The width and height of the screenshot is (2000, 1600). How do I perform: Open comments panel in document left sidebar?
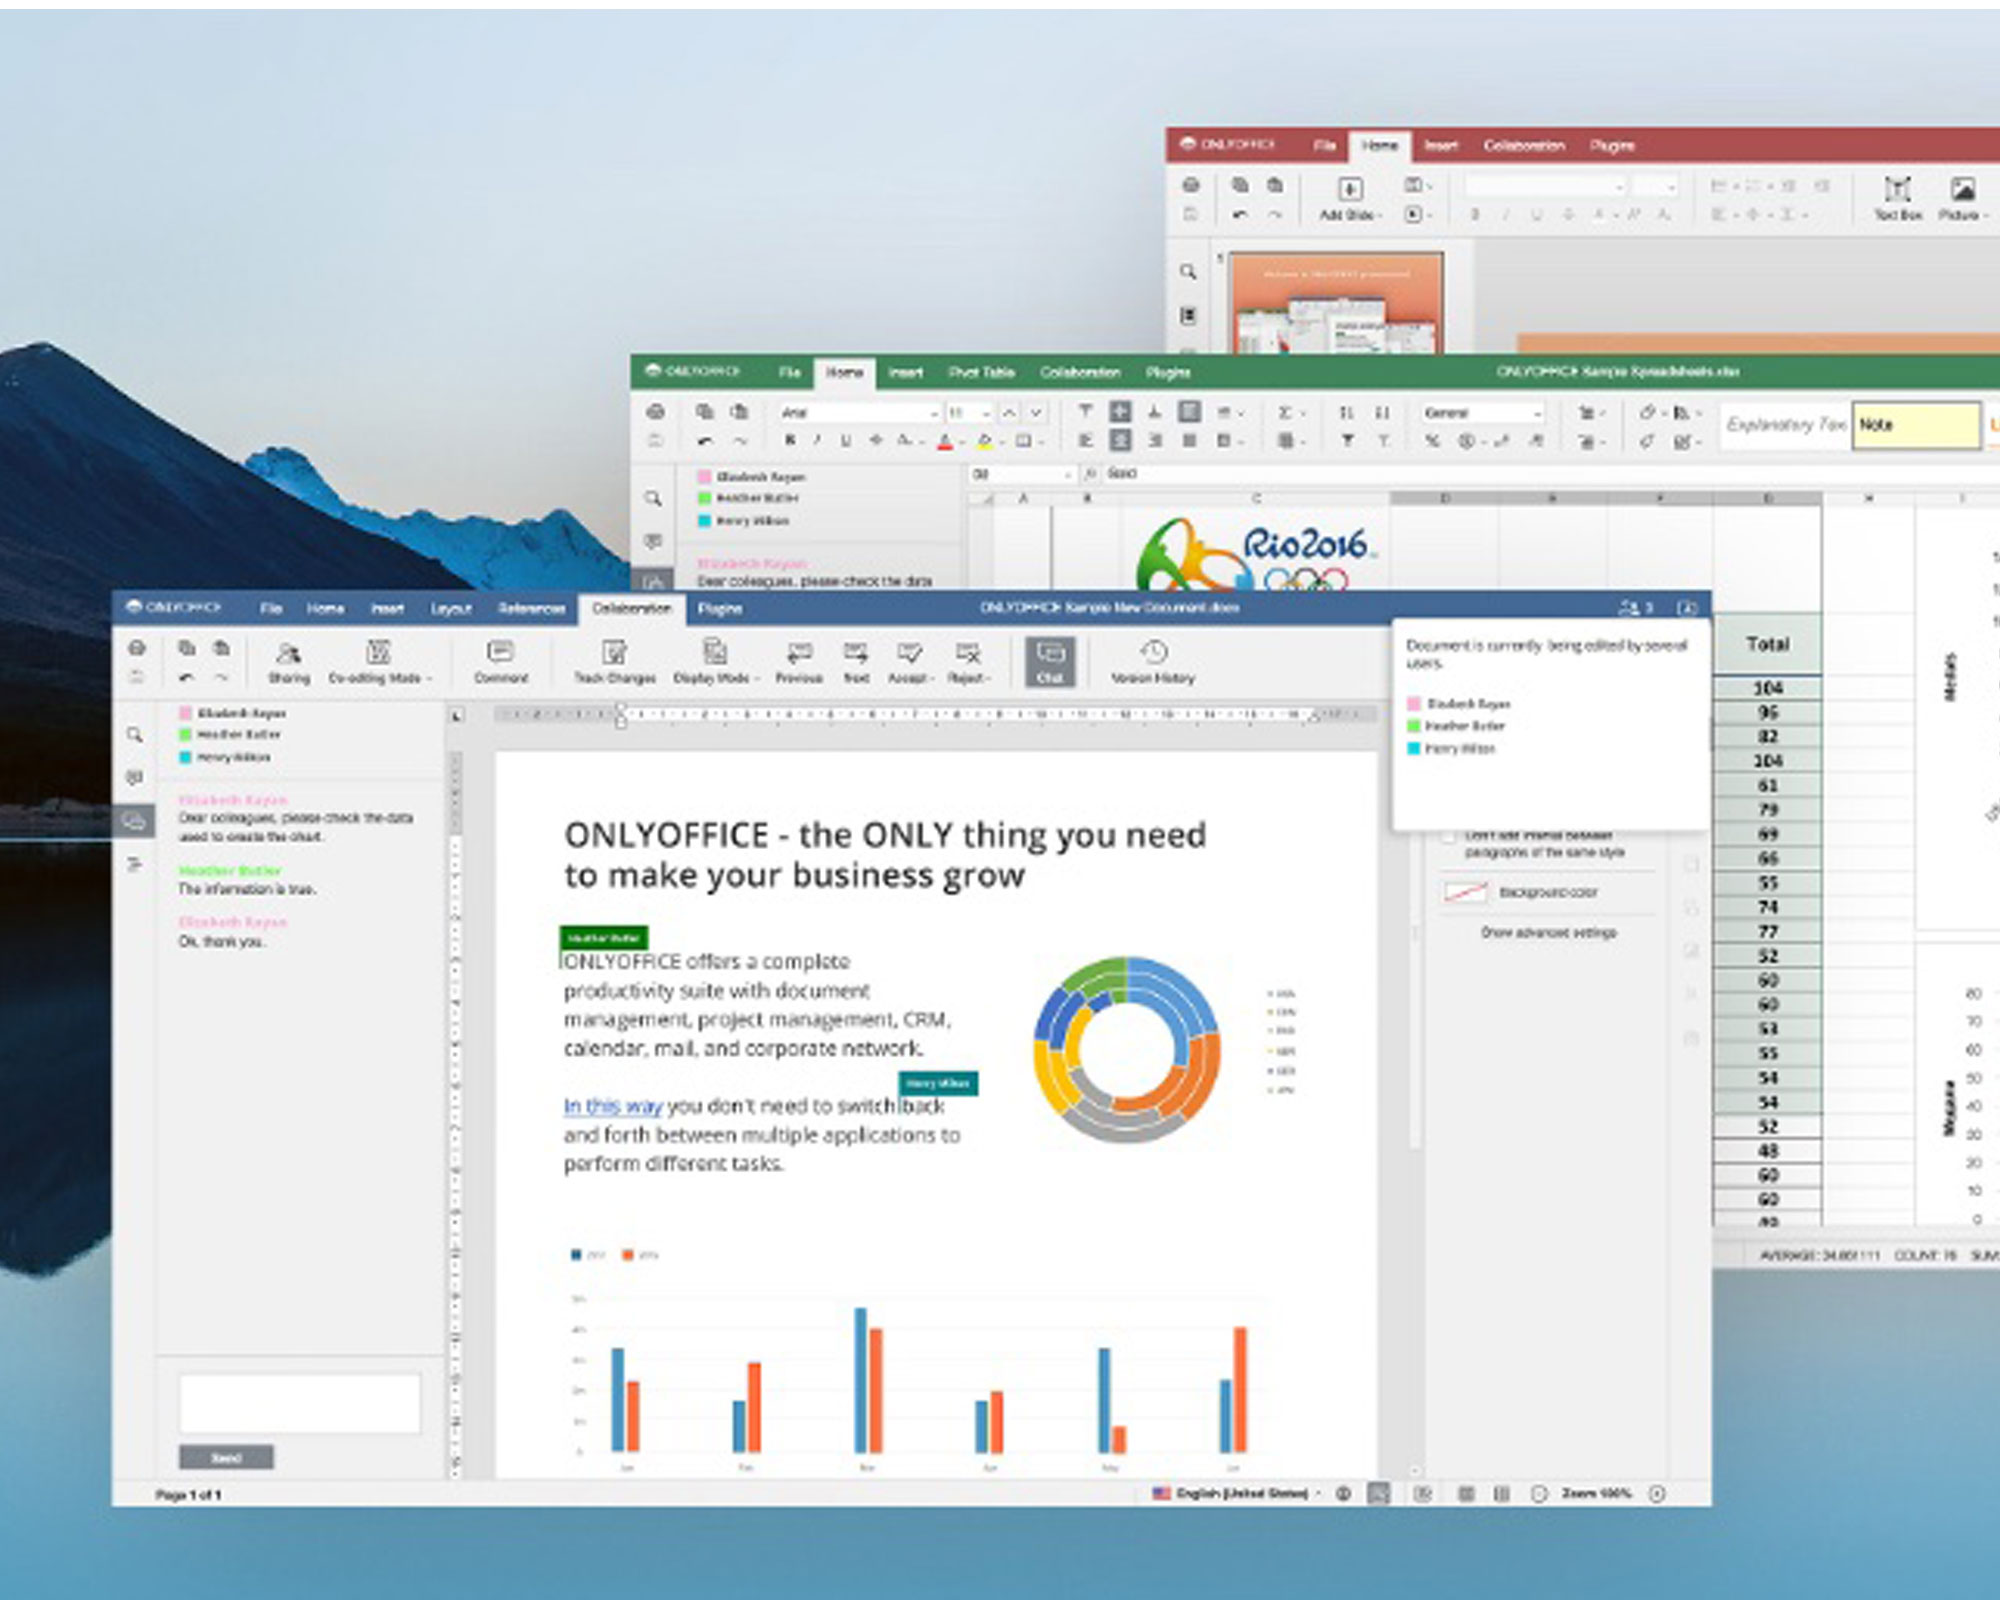click(135, 777)
